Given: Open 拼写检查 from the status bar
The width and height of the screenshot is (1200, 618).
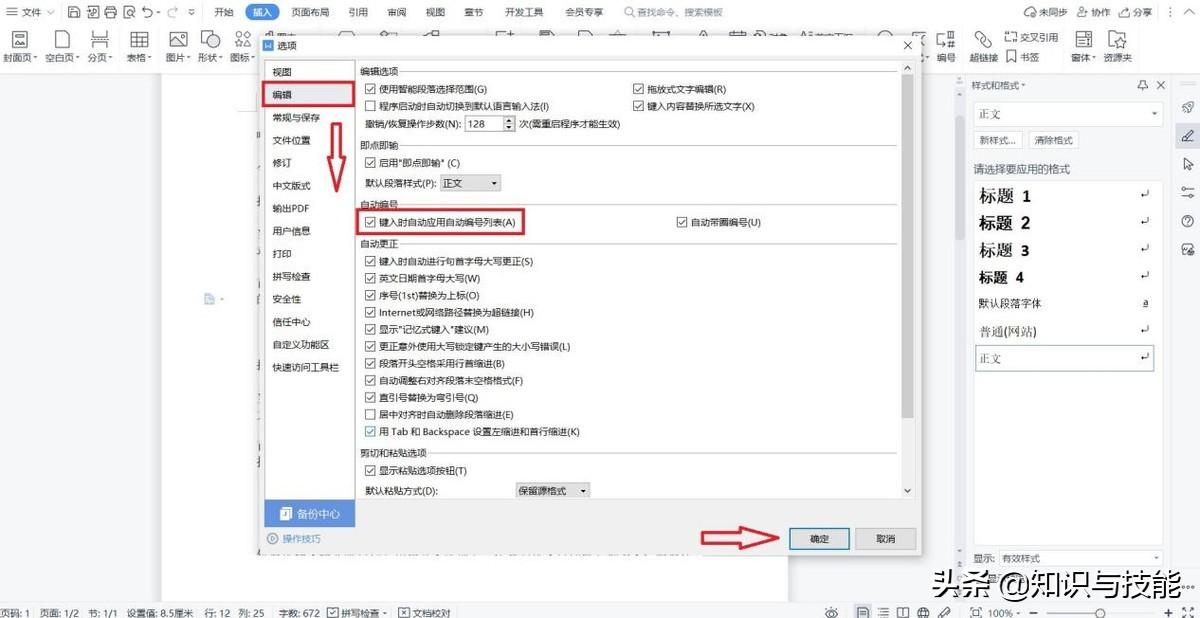Looking at the screenshot, I should [357, 611].
